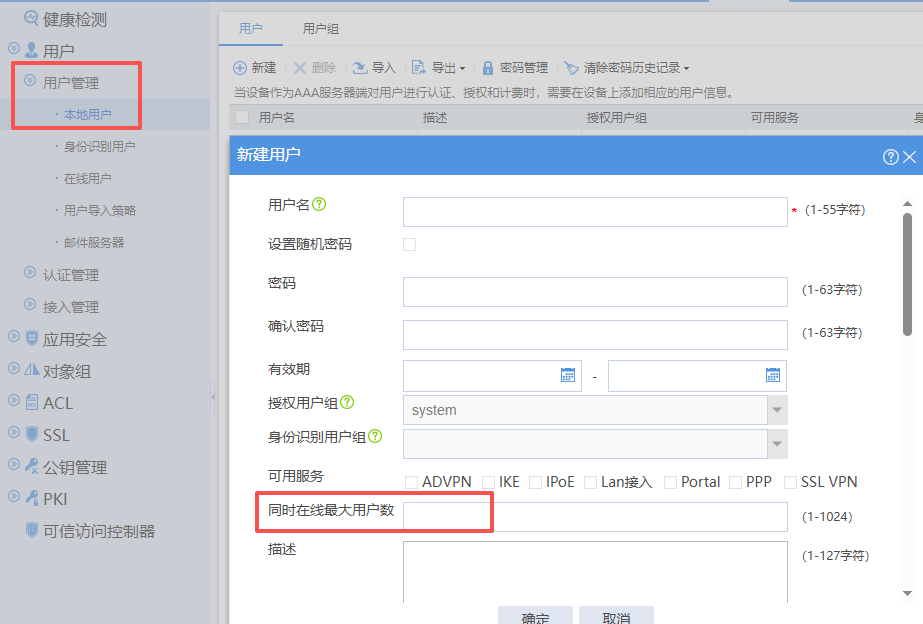
Task: Click the 用户名 input field
Action: [x=595, y=212]
